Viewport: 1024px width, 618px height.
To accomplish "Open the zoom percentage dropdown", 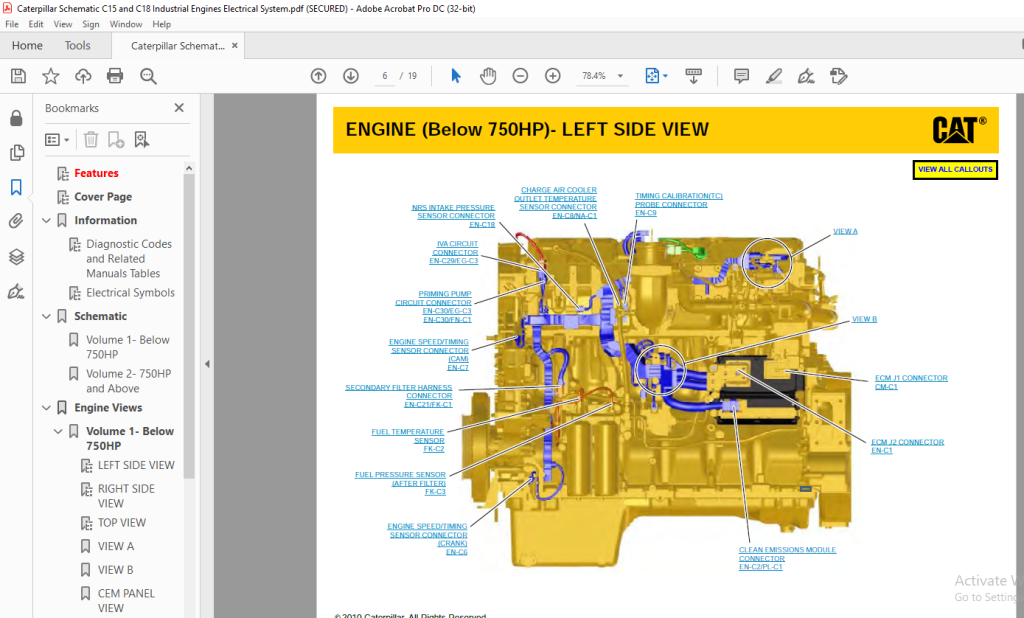I will pos(620,76).
